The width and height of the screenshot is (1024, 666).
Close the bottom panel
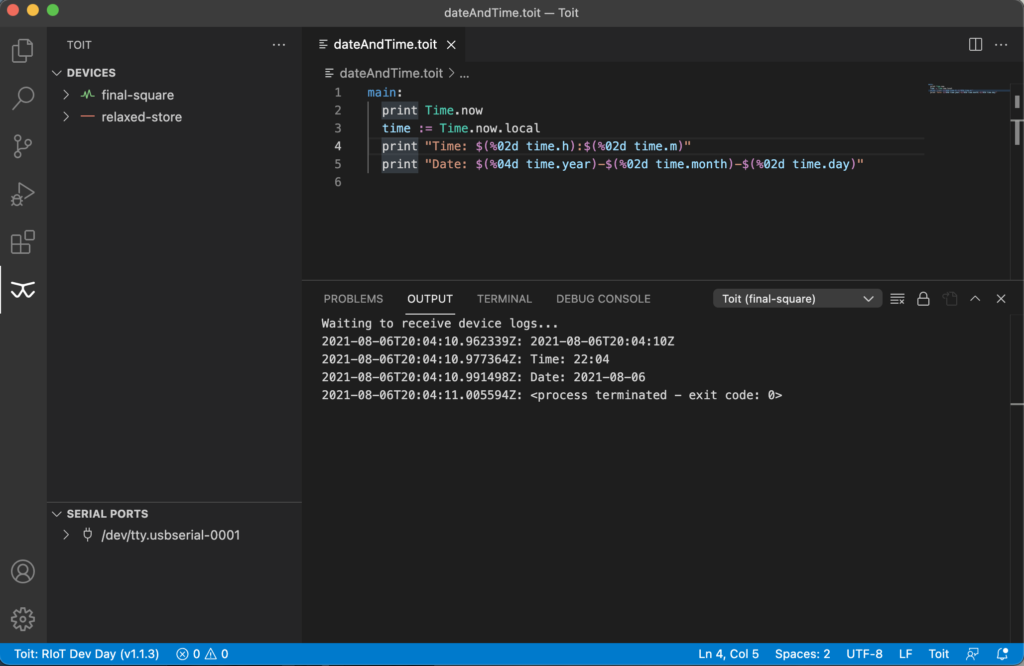(1001, 298)
